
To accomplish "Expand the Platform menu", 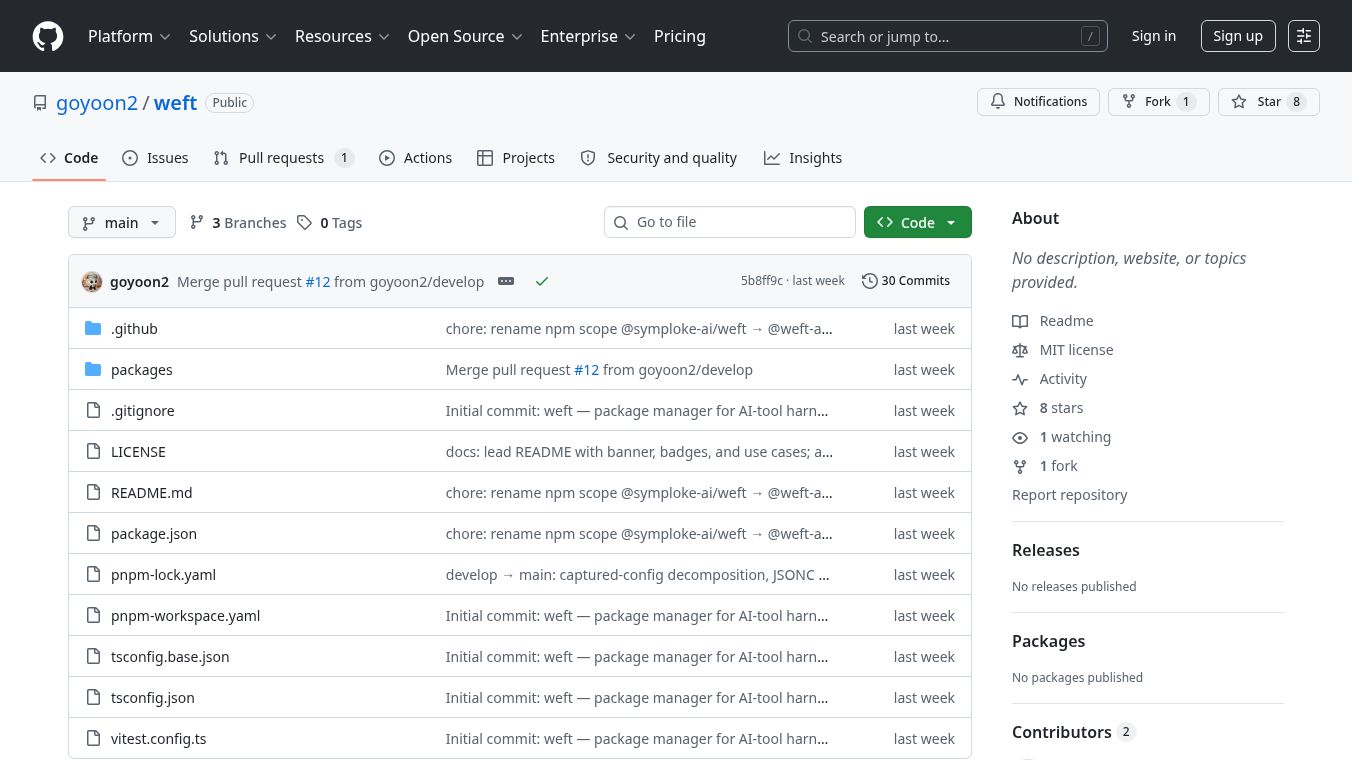I will coord(129,36).
